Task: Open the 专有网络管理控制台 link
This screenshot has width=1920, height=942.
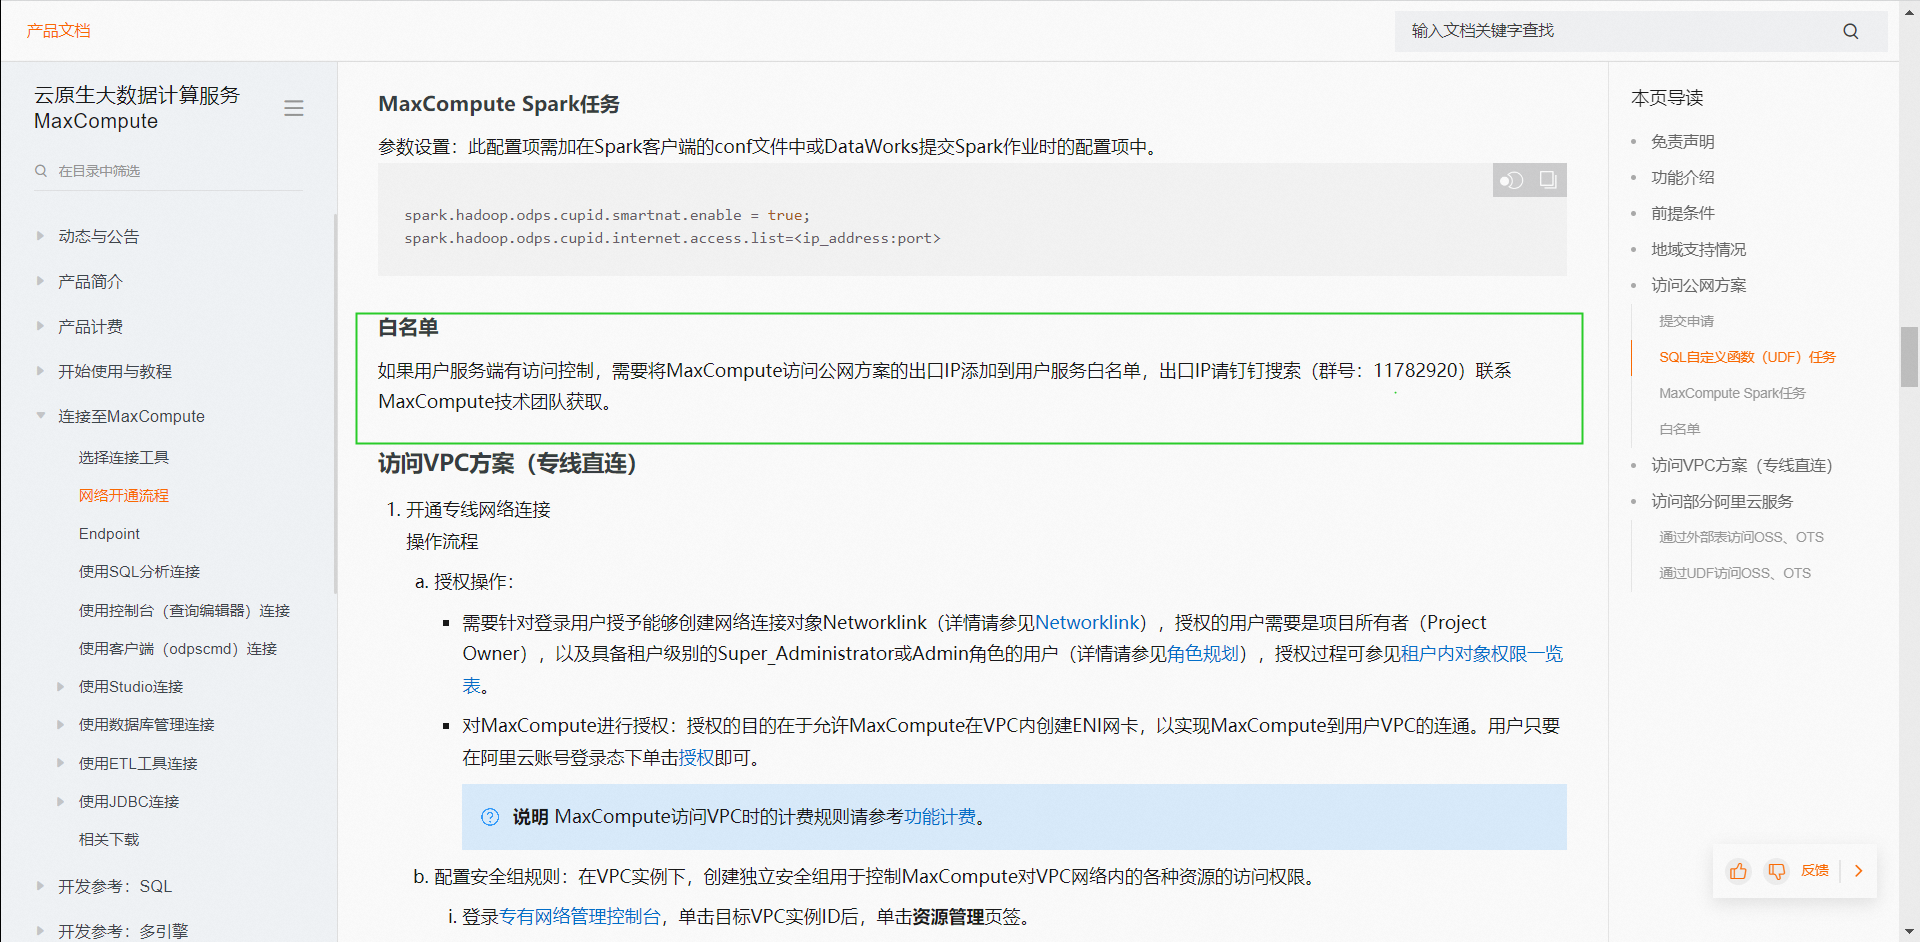Action: pyautogui.click(x=580, y=917)
